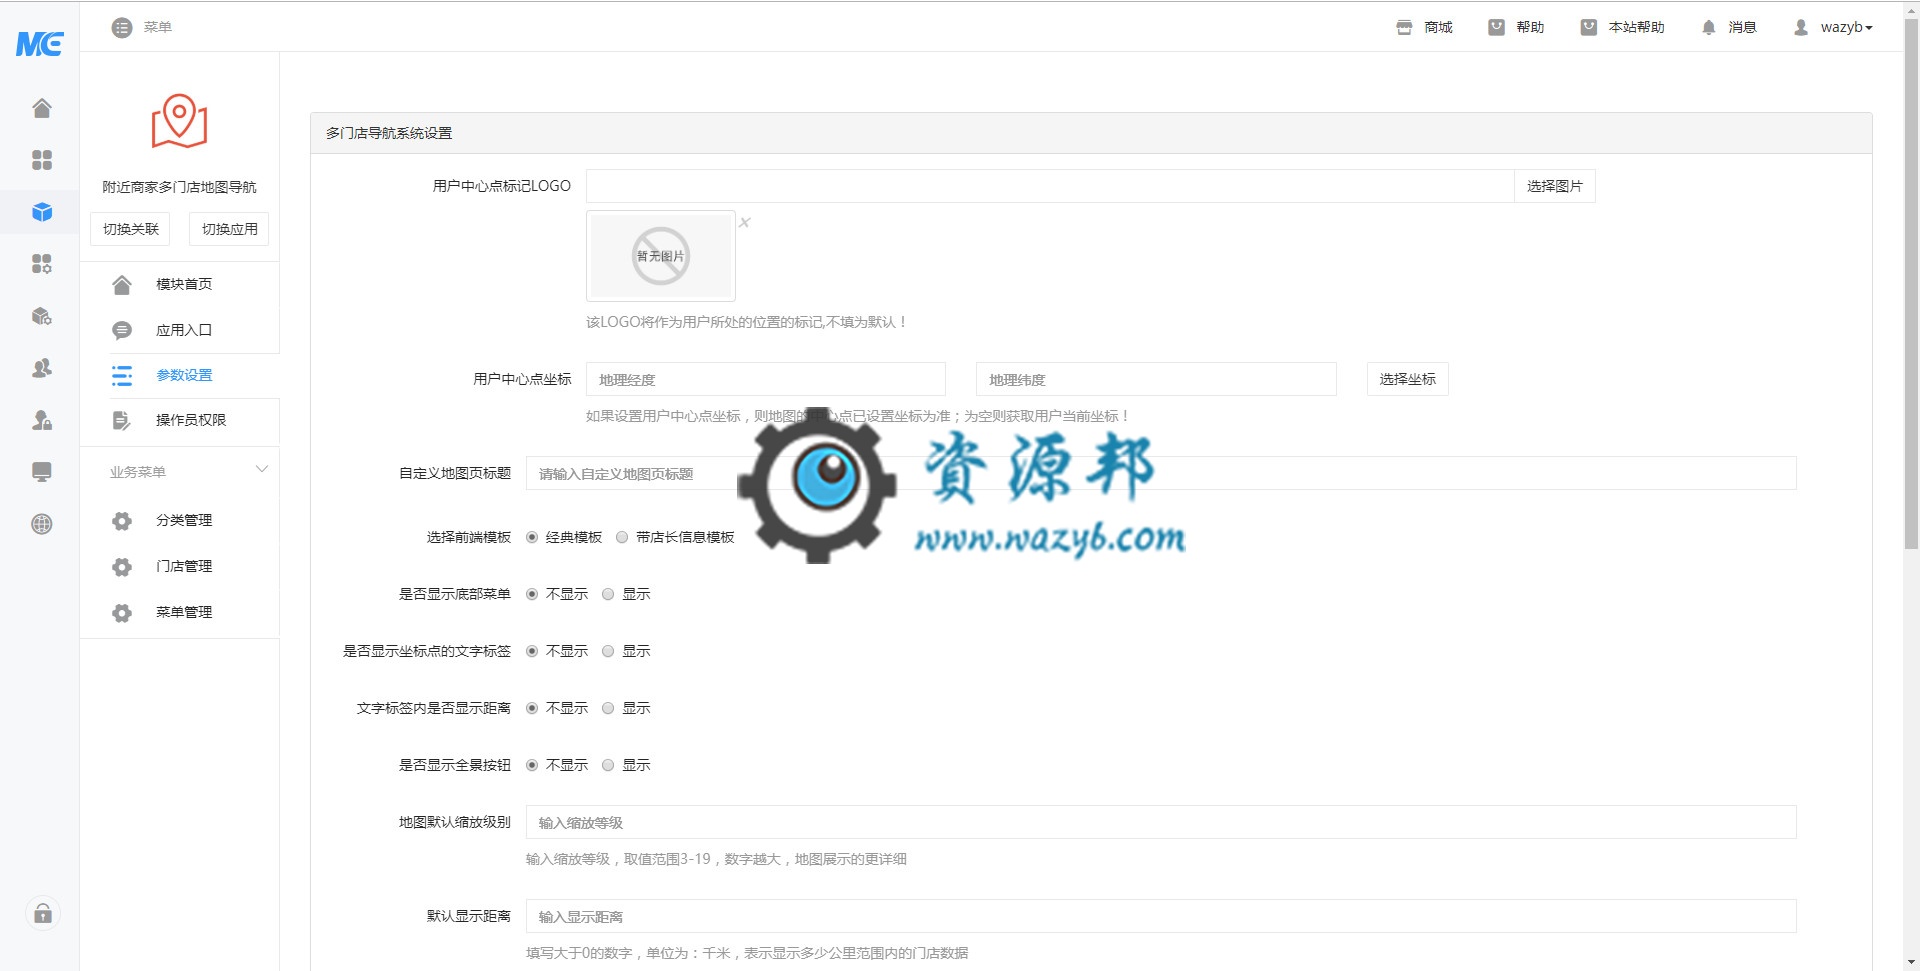Click the 选择图片 button
Image resolution: width=1920 pixels, height=971 pixels.
(1555, 186)
